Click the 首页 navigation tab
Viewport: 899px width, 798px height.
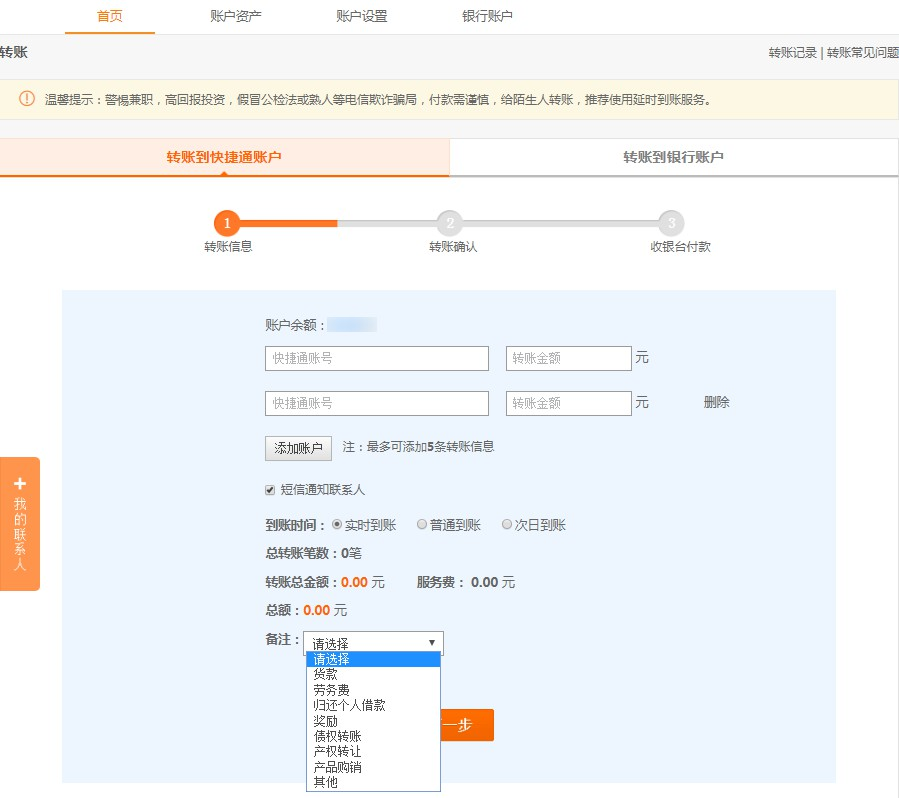point(109,17)
